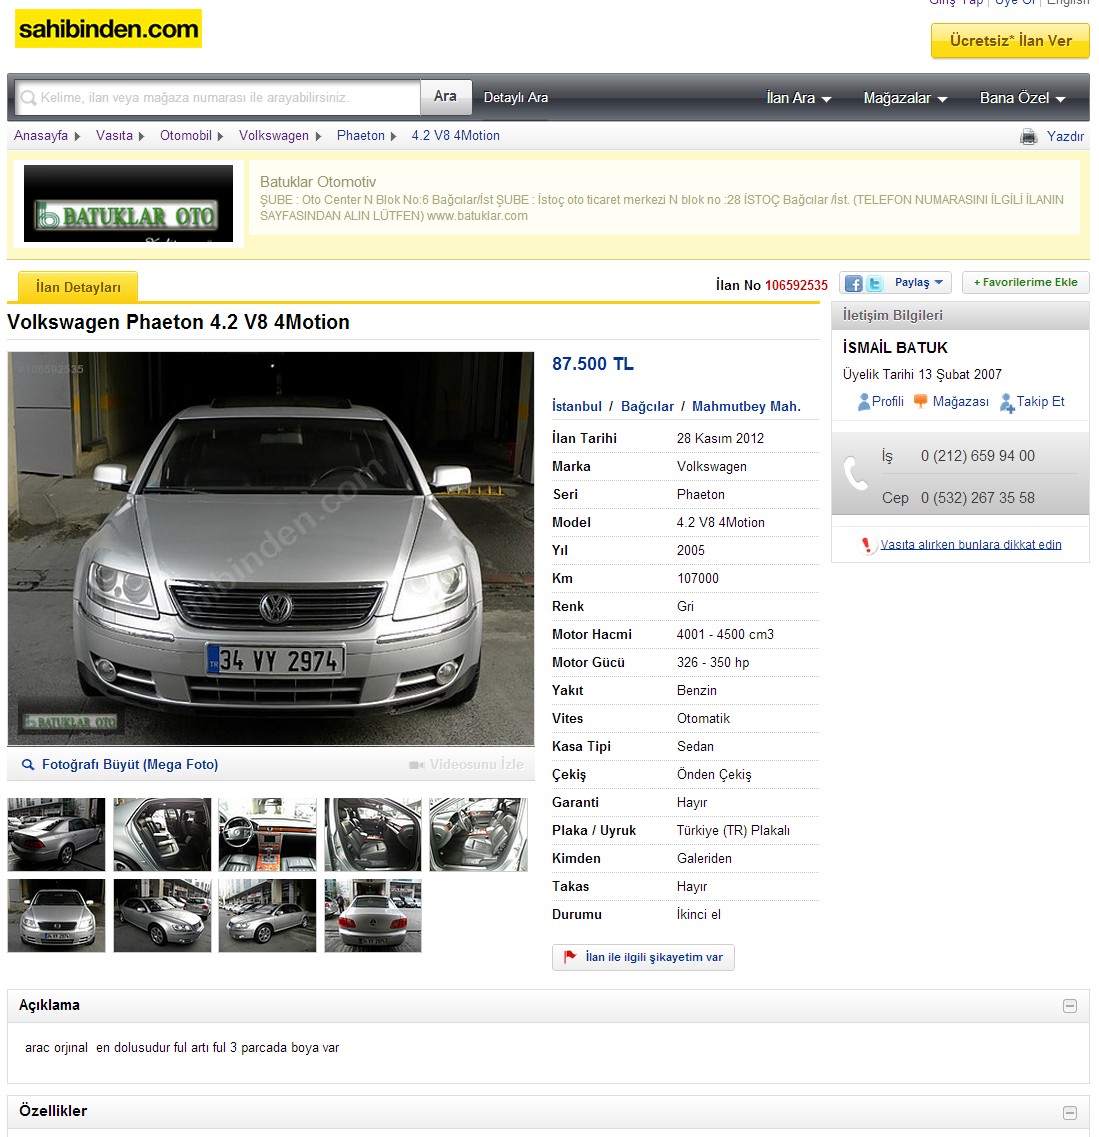
Task: Click the Batuklar Oto store logo
Action: [x=128, y=204]
